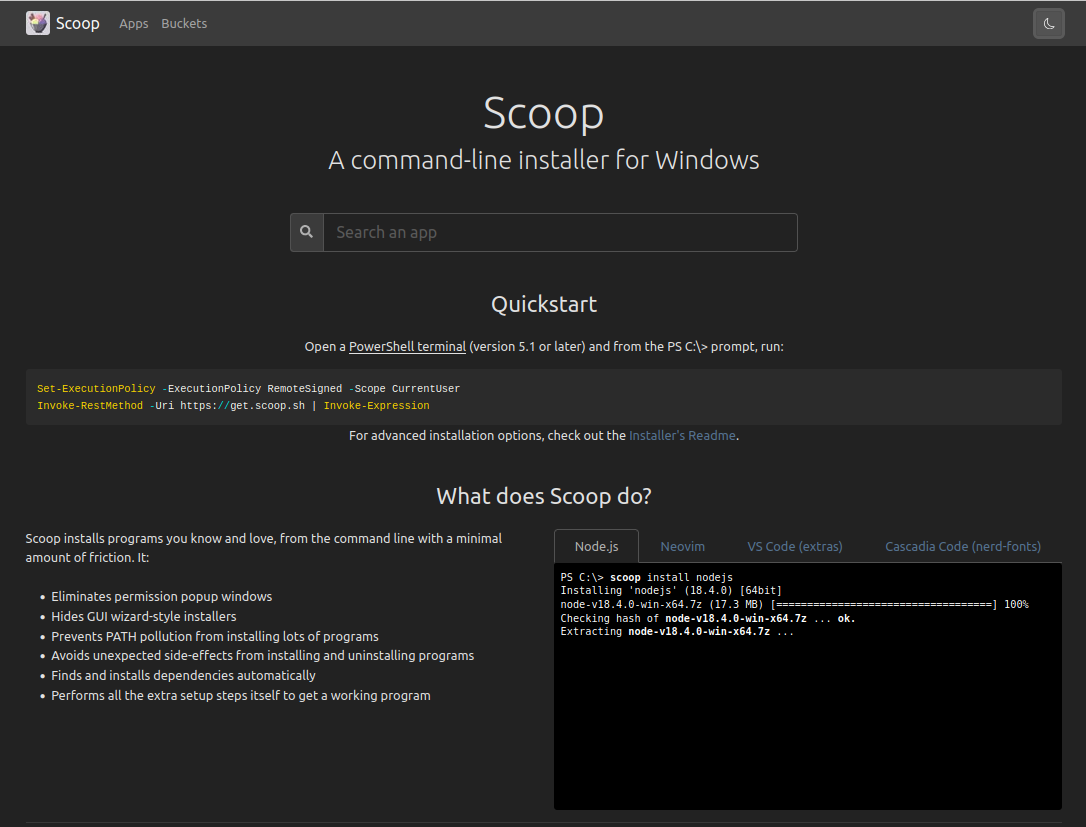Click "Finds and installs dependencies automatically" item
The height and width of the screenshot is (827, 1086).
tap(183, 675)
